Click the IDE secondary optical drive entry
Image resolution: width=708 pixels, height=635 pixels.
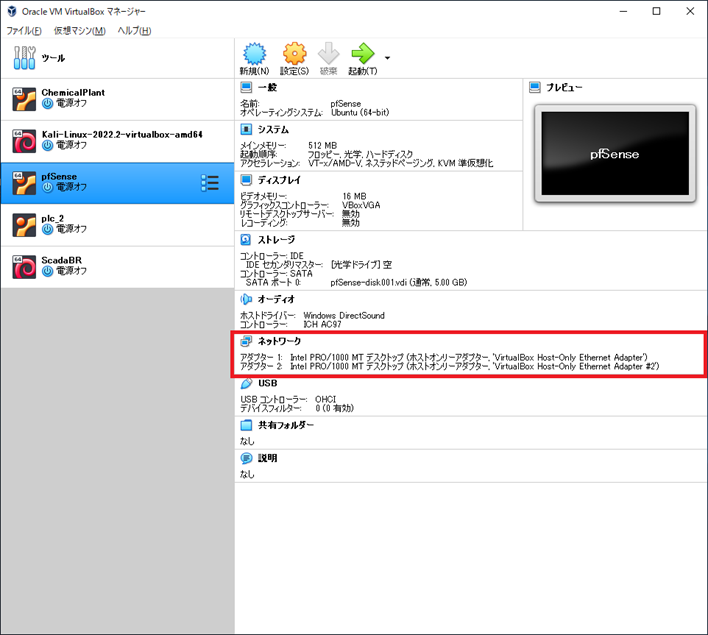pos(319,265)
